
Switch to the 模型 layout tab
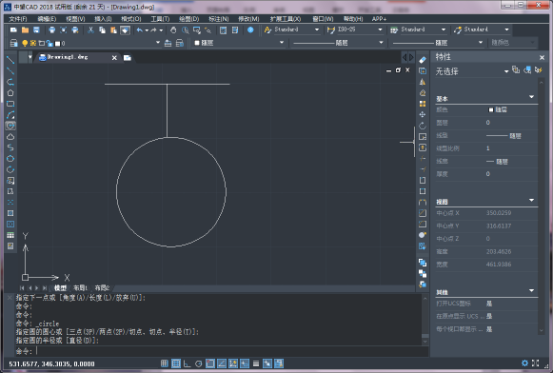pos(60,288)
